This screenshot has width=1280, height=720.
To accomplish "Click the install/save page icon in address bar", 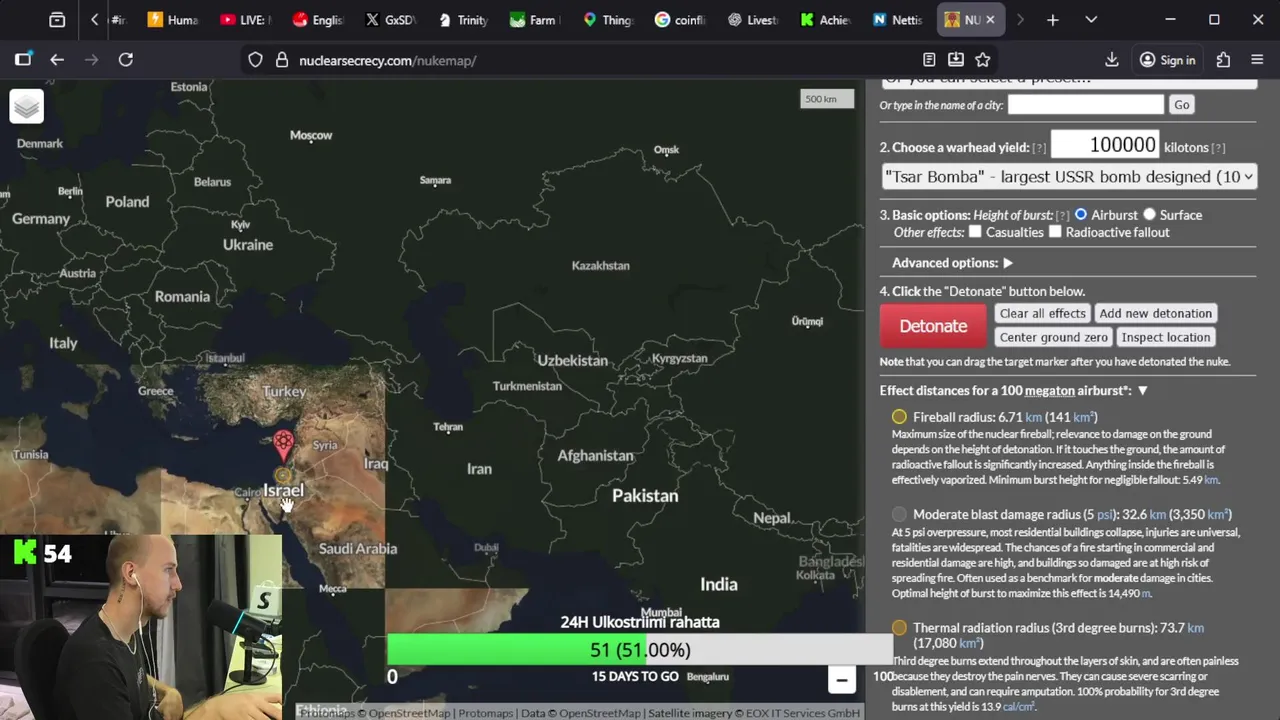I will pos(956,60).
